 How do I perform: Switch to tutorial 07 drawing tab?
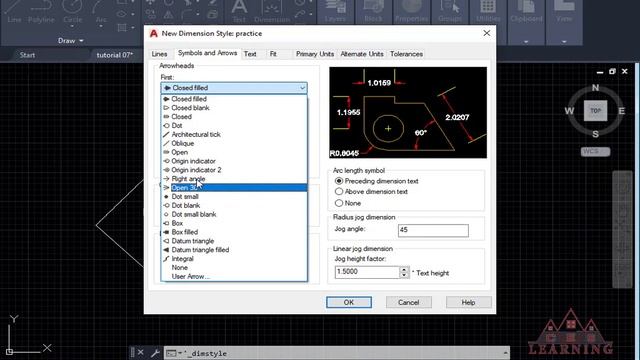[x=115, y=55]
